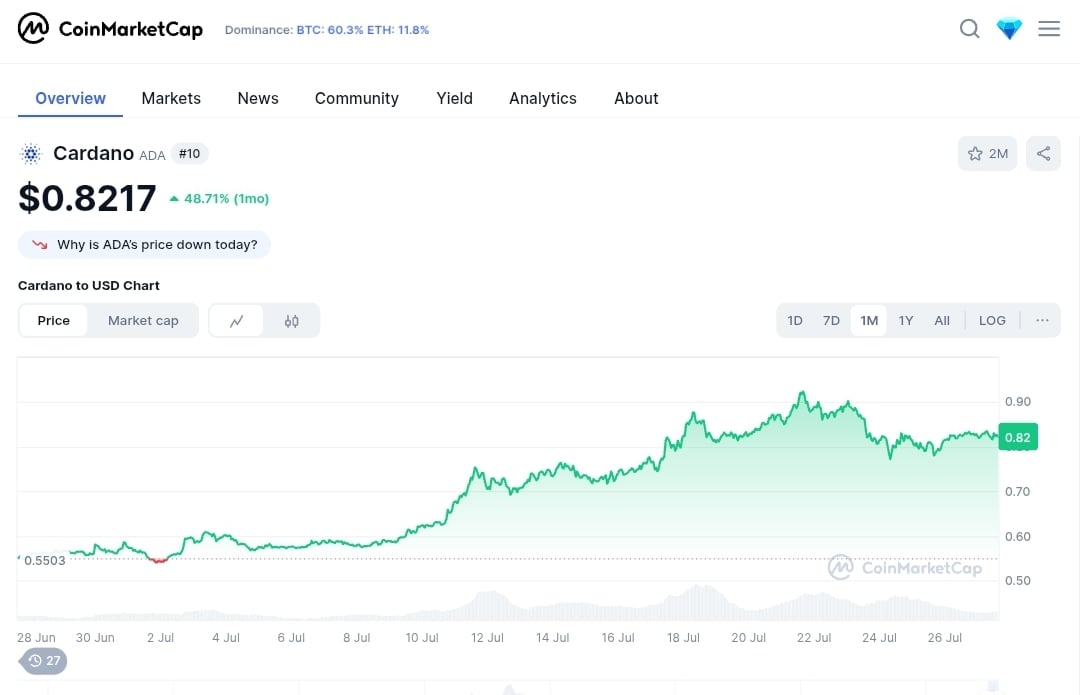Select the Overview tab
The width and height of the screenshot is (1080, 695).
[70, 98]
